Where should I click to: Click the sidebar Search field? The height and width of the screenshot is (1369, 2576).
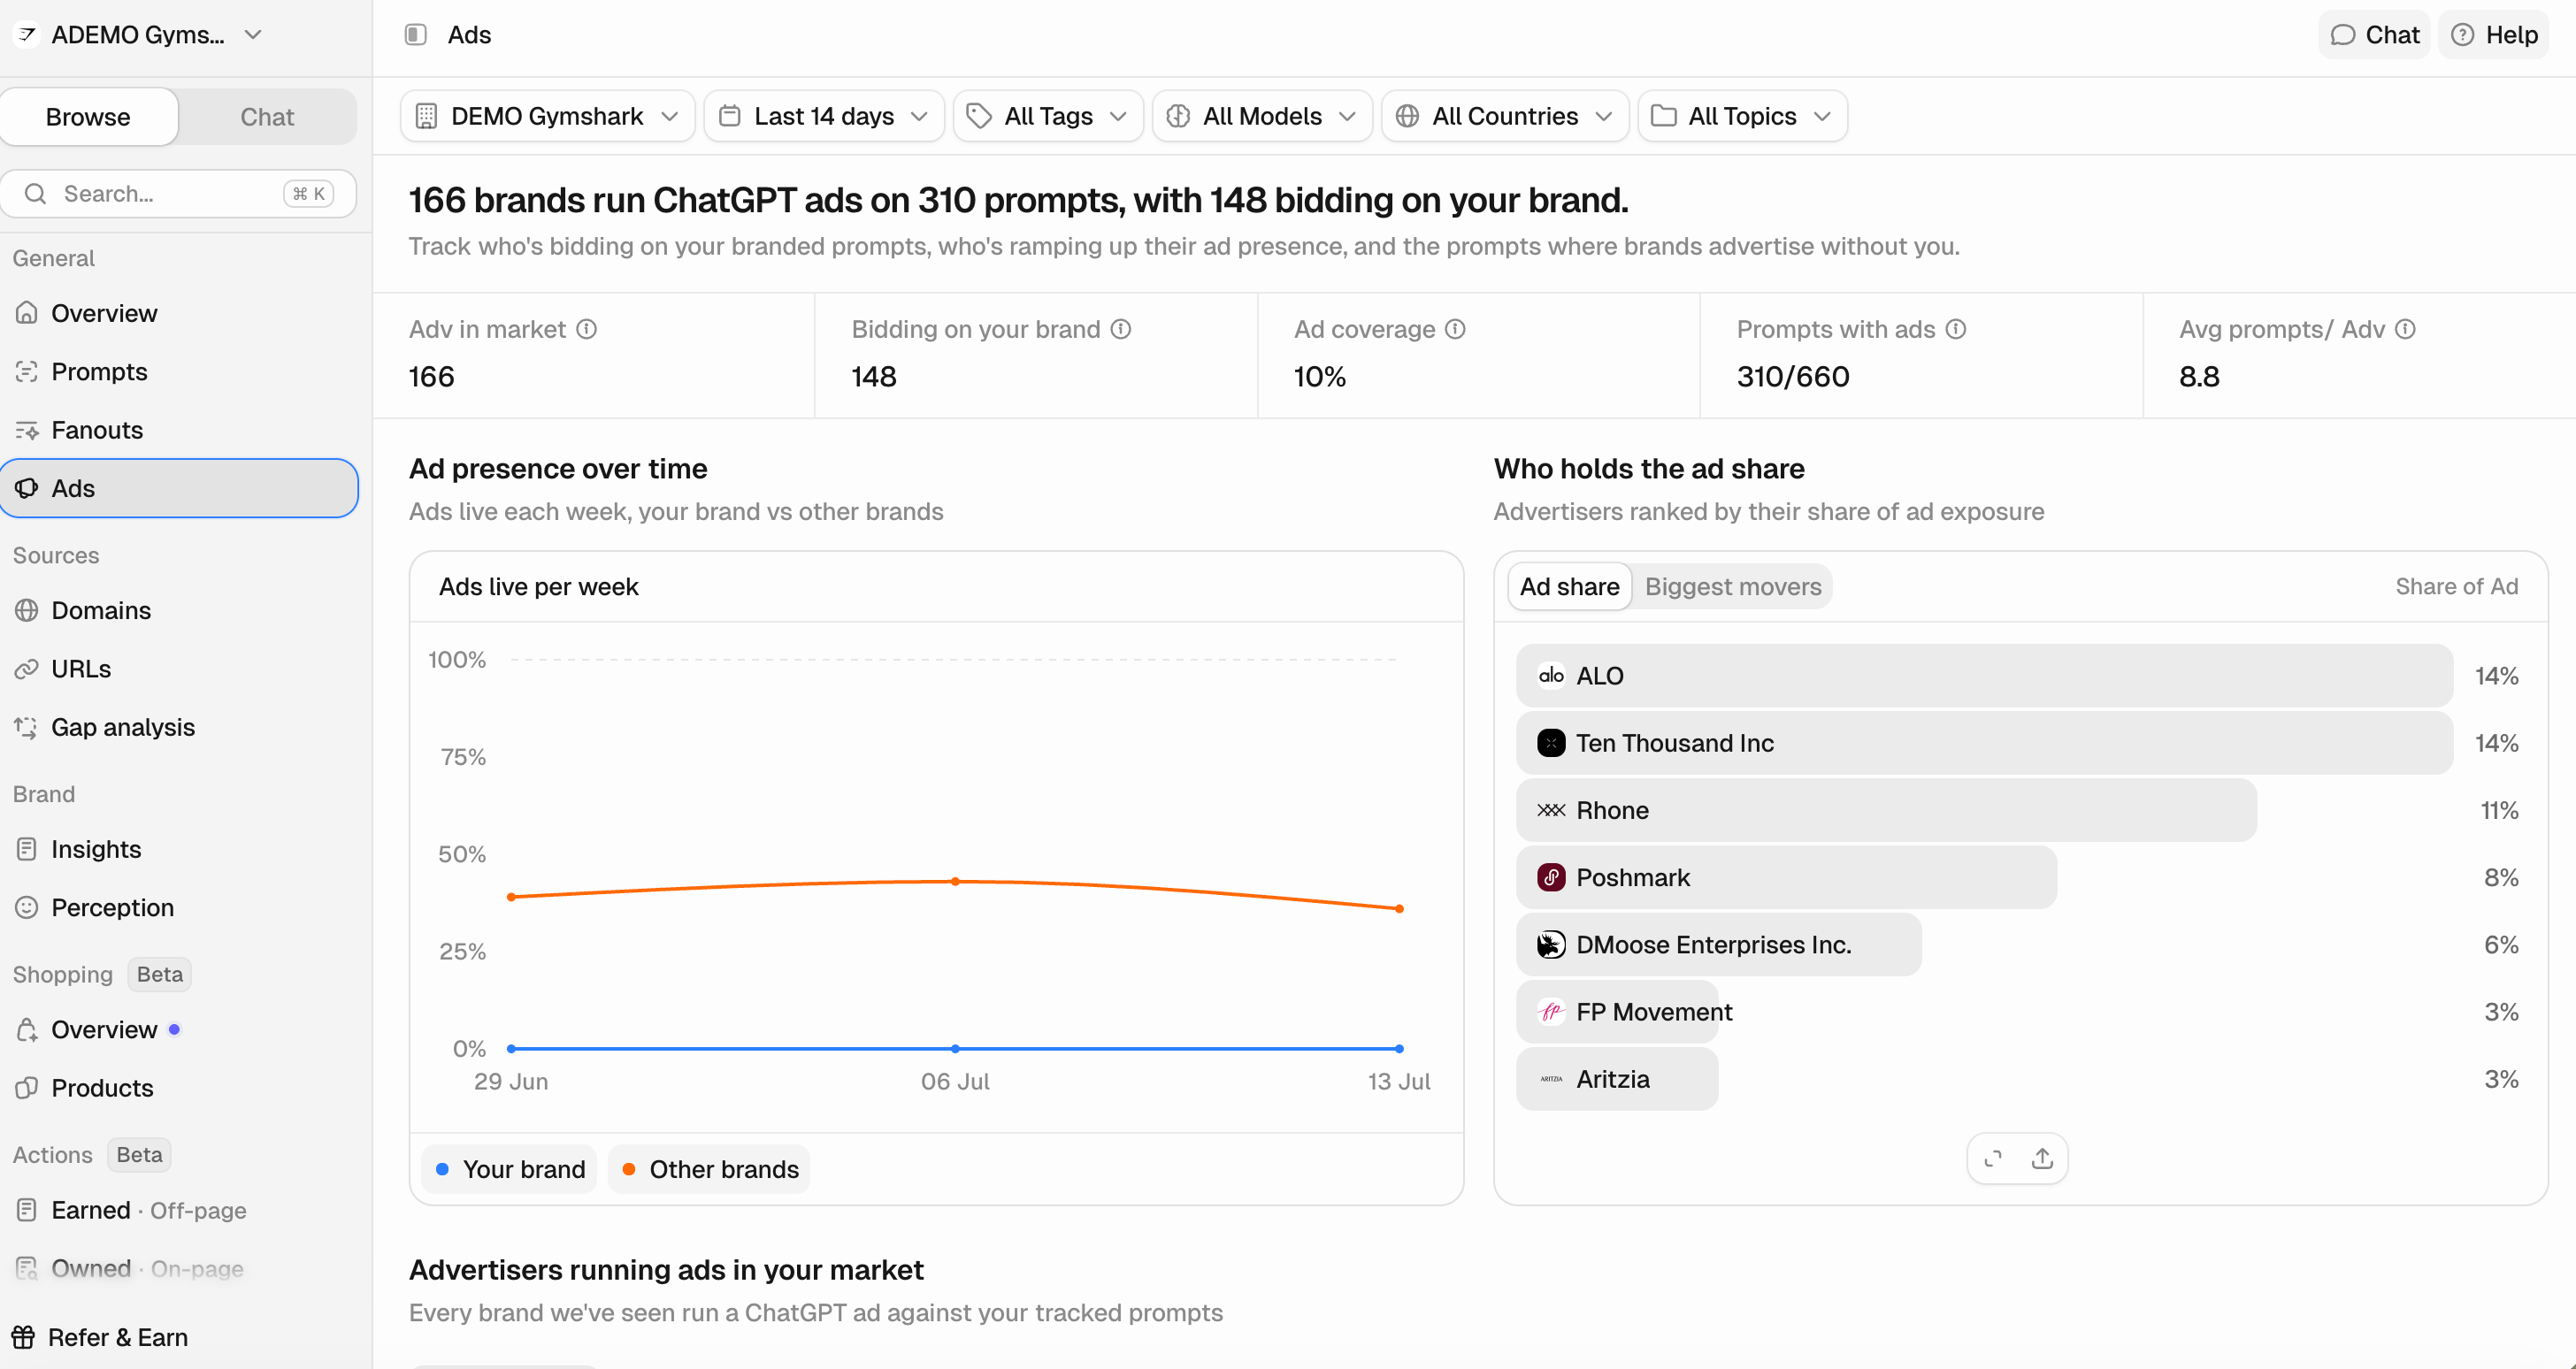pos(179,194)
